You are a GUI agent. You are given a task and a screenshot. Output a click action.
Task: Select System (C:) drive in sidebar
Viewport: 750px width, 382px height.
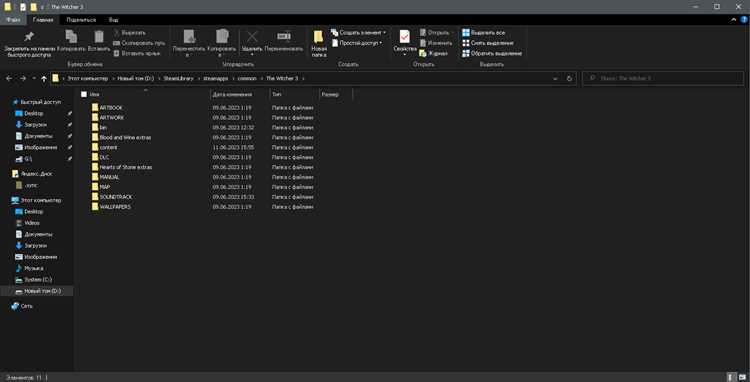pyautogui.click(x=33, y=280)
